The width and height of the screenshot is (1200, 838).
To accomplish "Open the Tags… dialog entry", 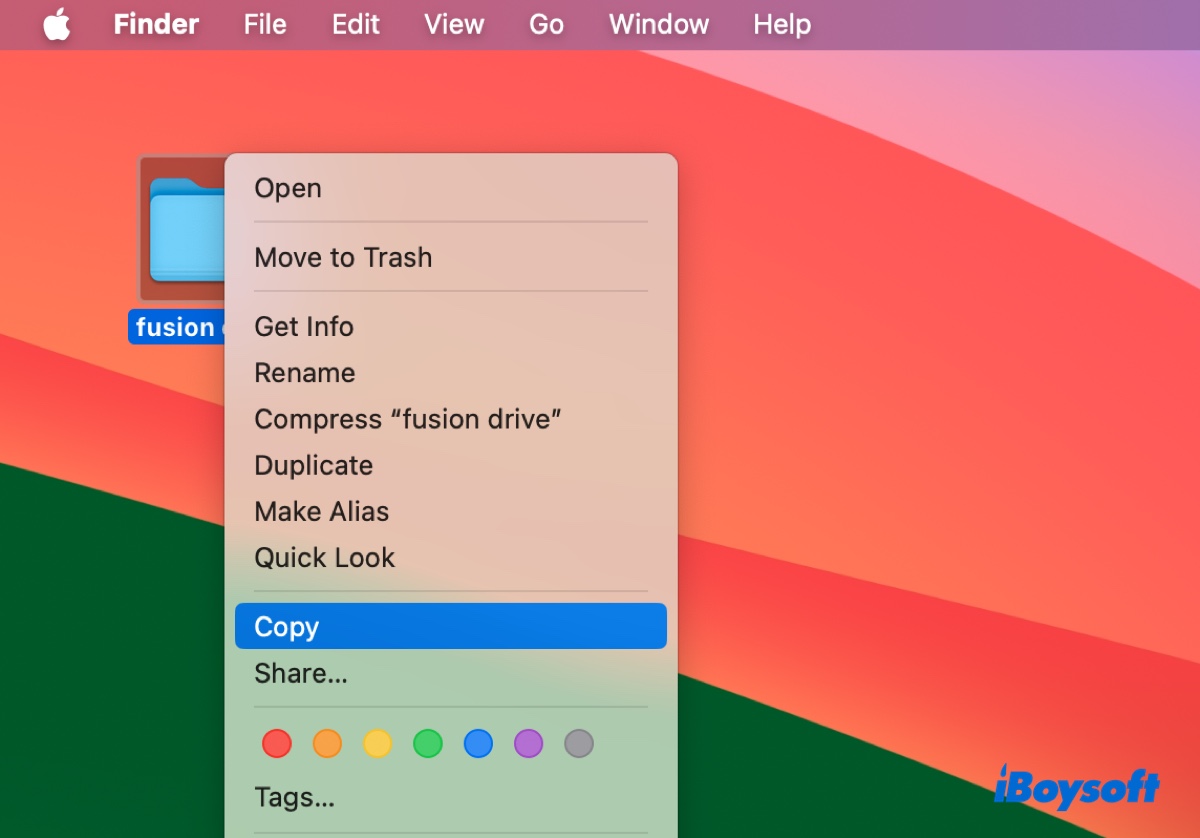I will pos(294,797).
